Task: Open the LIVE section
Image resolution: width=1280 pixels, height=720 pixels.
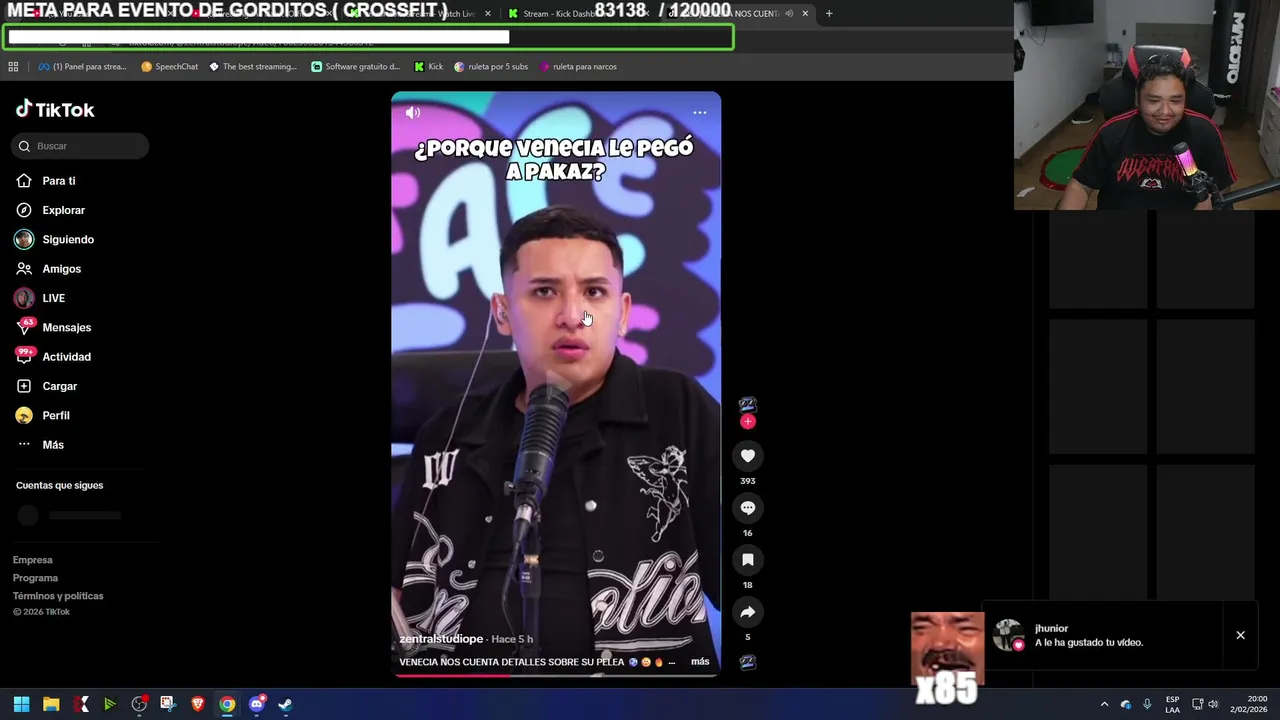Action: click(x=53, y=298)
